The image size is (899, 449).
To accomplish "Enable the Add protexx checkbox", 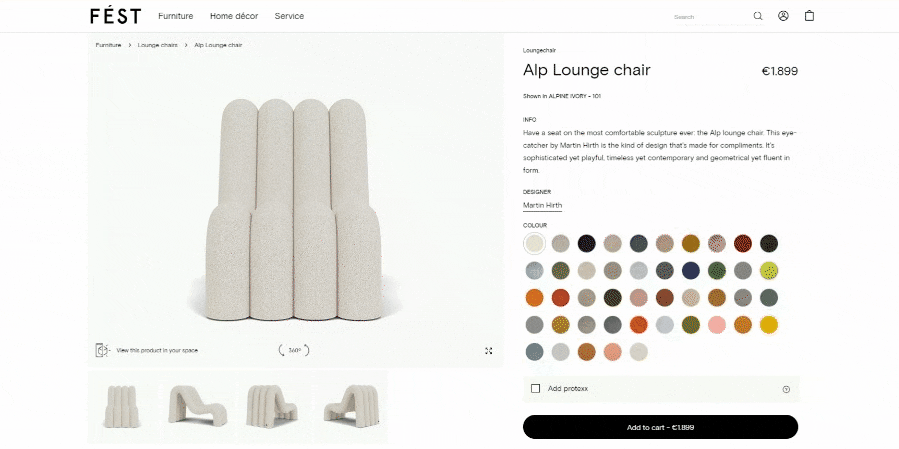I will [536, 389].
